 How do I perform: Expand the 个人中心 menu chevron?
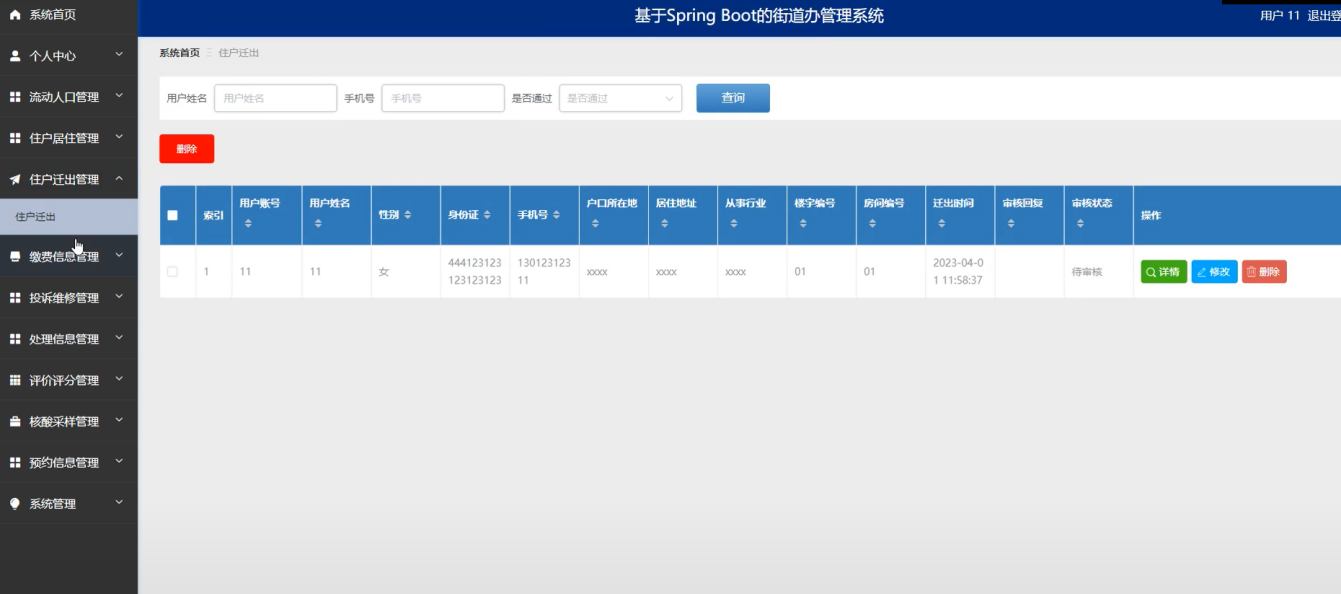[x=119, y=54]
